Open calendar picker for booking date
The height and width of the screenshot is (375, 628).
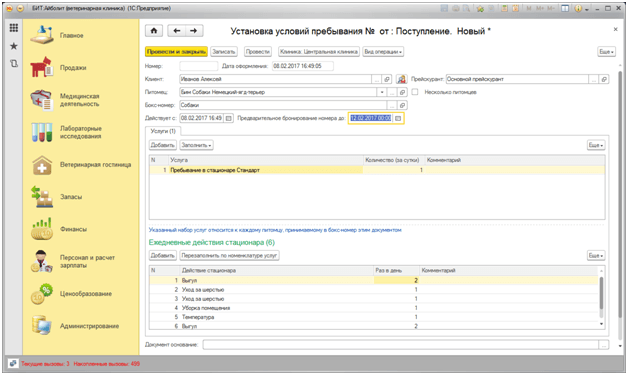coord(398,118)
